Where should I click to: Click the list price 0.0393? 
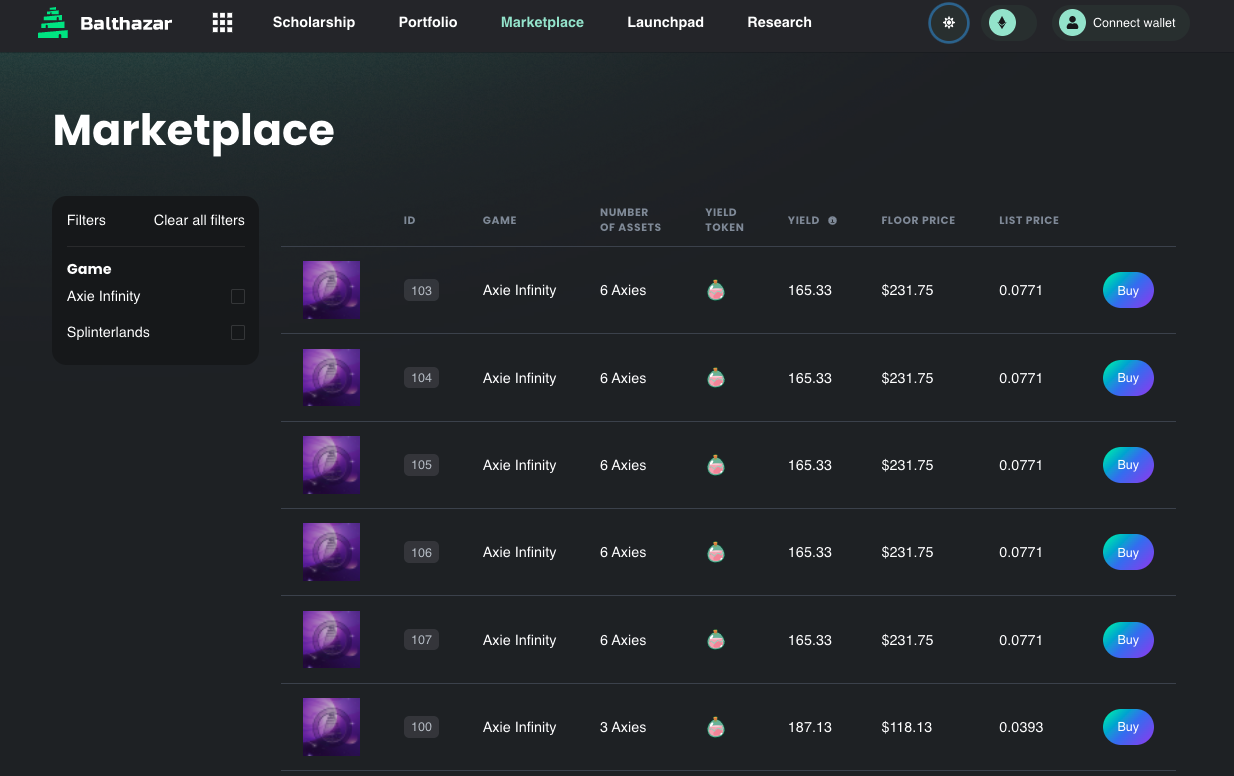click(x=1021, y=727)
